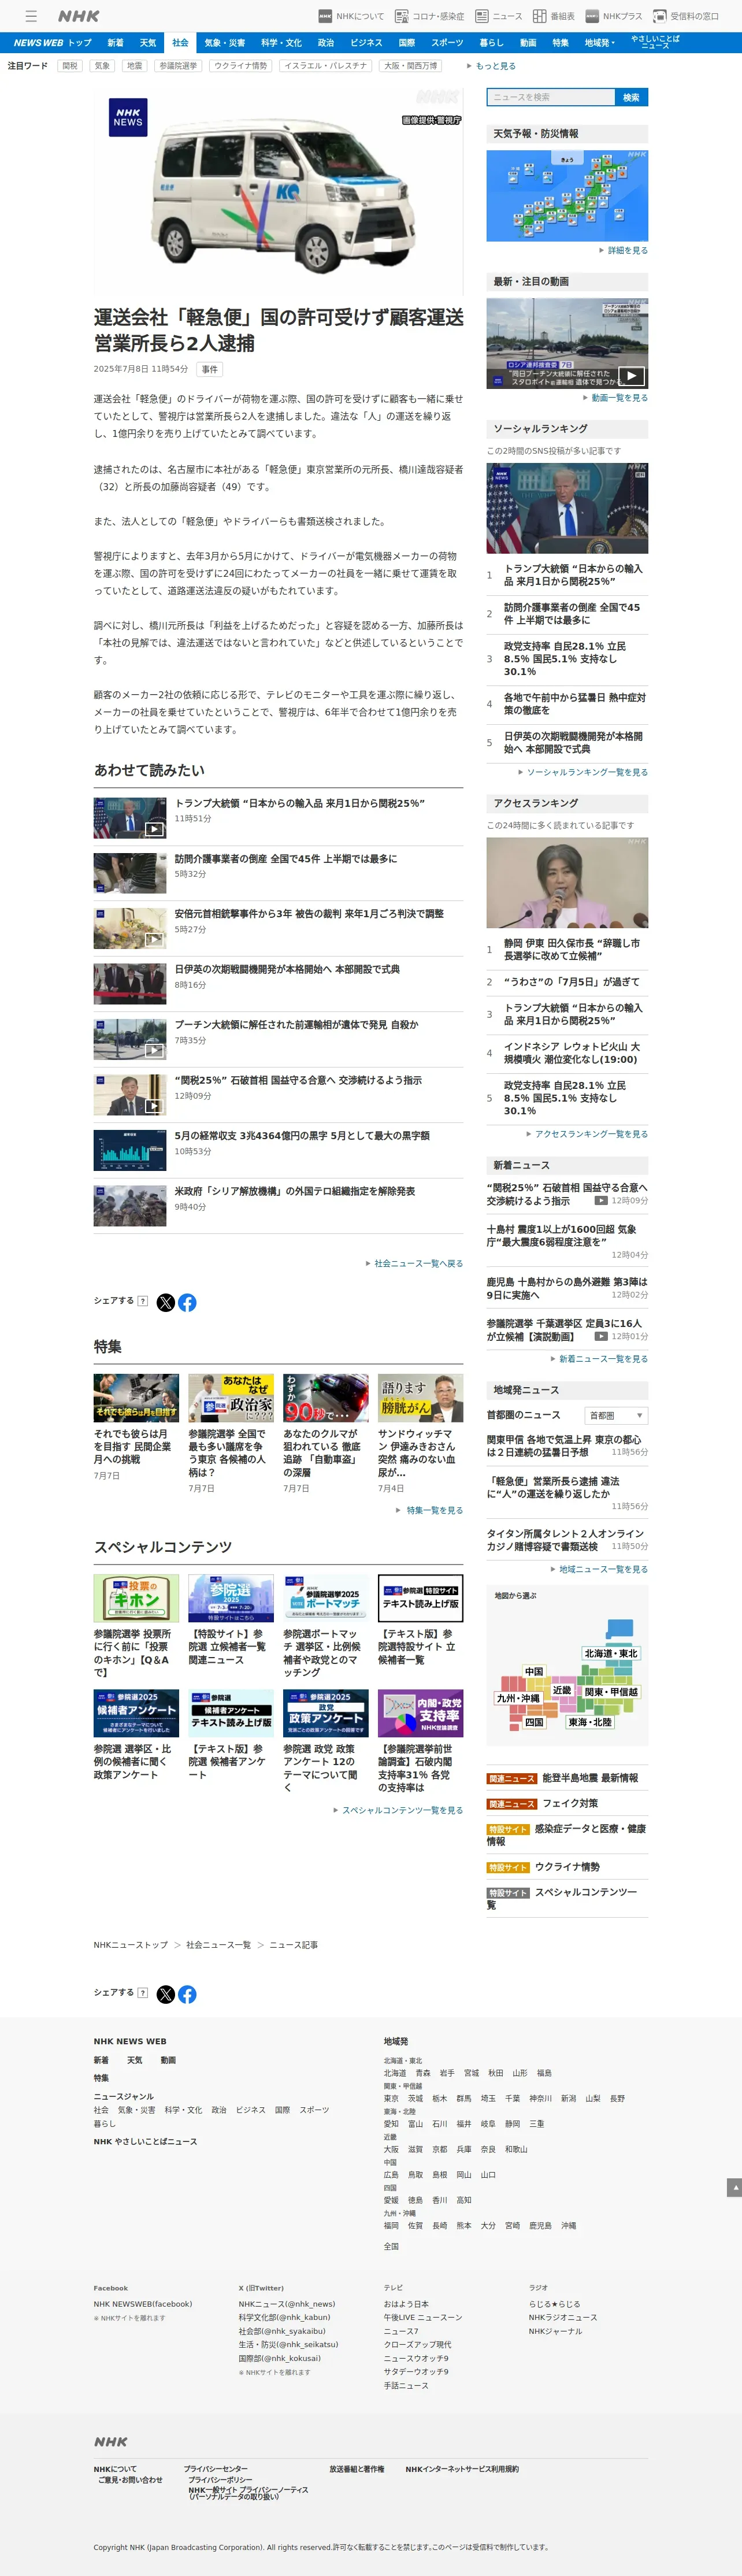
Task: Select 国際 navigation tab
Action: pos(407,43)
